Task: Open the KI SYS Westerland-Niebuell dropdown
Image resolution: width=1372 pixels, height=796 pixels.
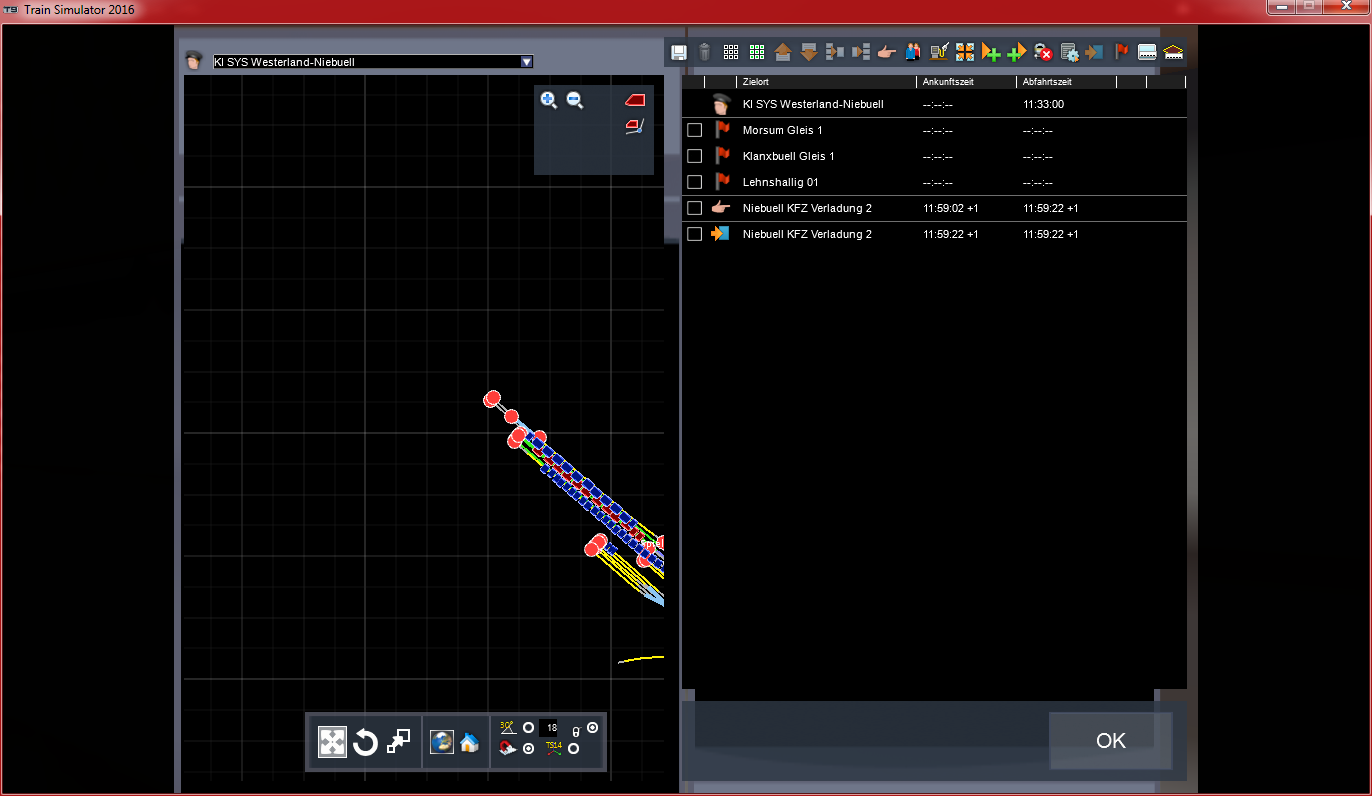Action: tap(527, 62)
